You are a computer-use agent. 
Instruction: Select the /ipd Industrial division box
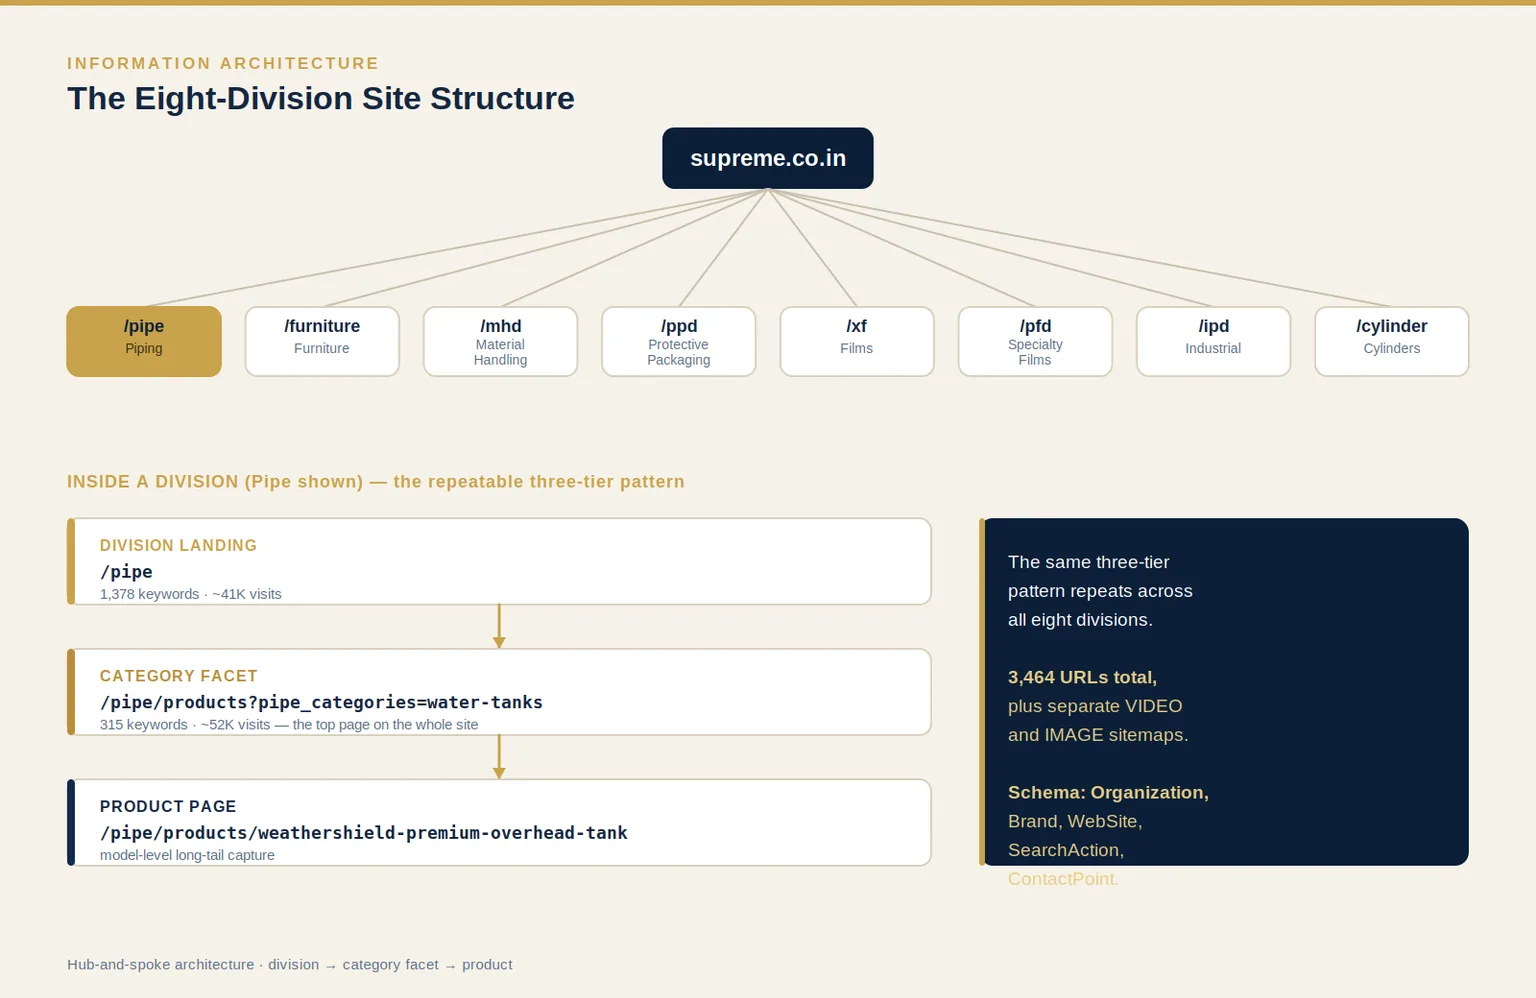pos(1213,341)
